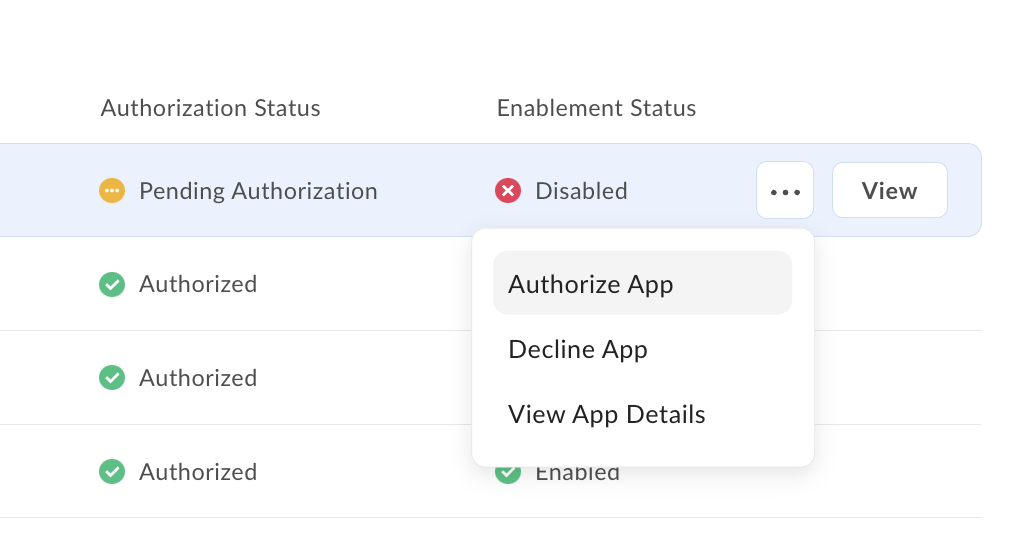1020x542 pixels.
Task: Click the partially hidden Enabled label
Action: (577, 474)
